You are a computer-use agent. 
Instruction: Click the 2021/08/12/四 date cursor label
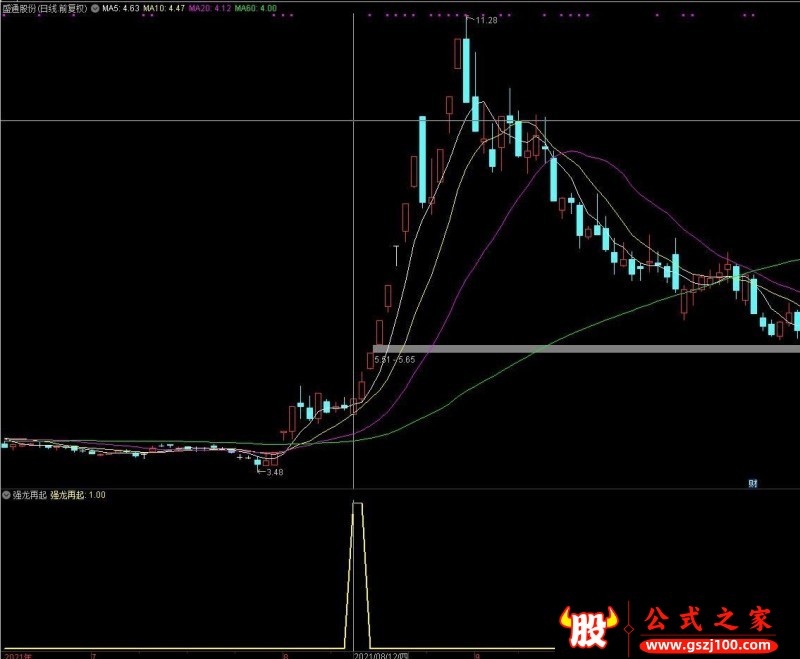pos(382,655)
